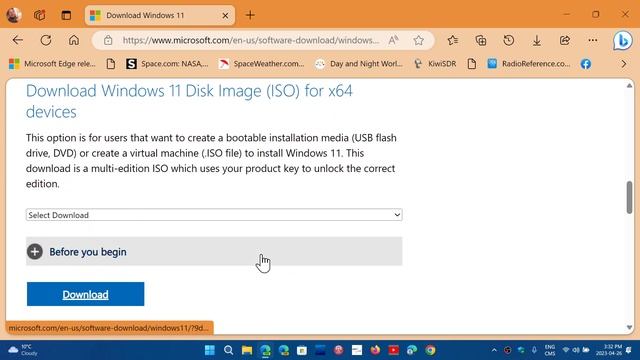Open Firefox from the taskbar
640x360 pixels.
coord(375,350)
